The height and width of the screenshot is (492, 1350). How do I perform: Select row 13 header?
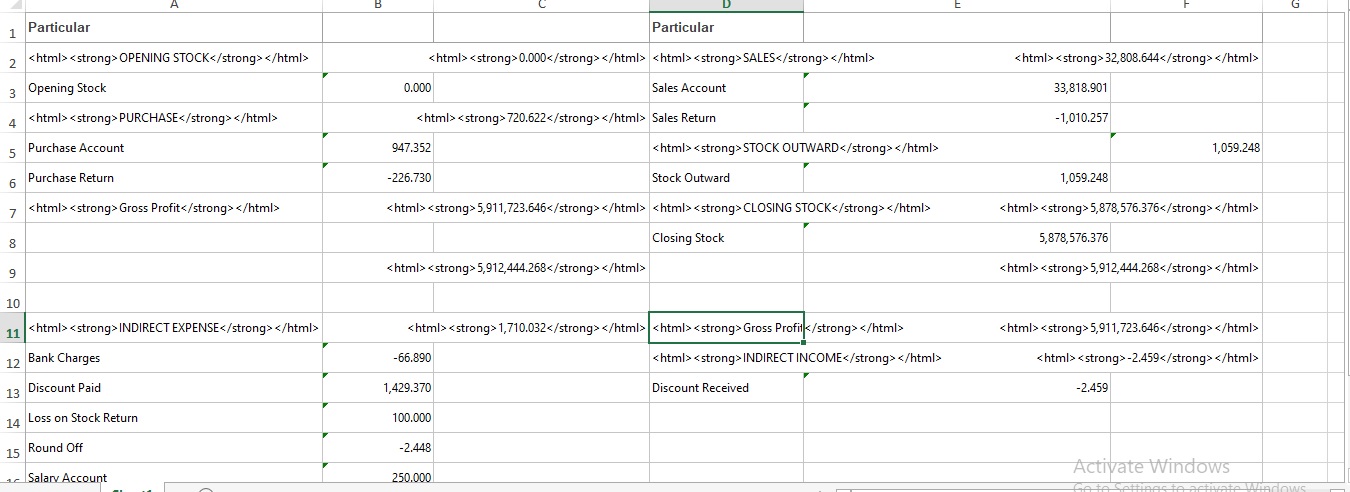point(11,394)
